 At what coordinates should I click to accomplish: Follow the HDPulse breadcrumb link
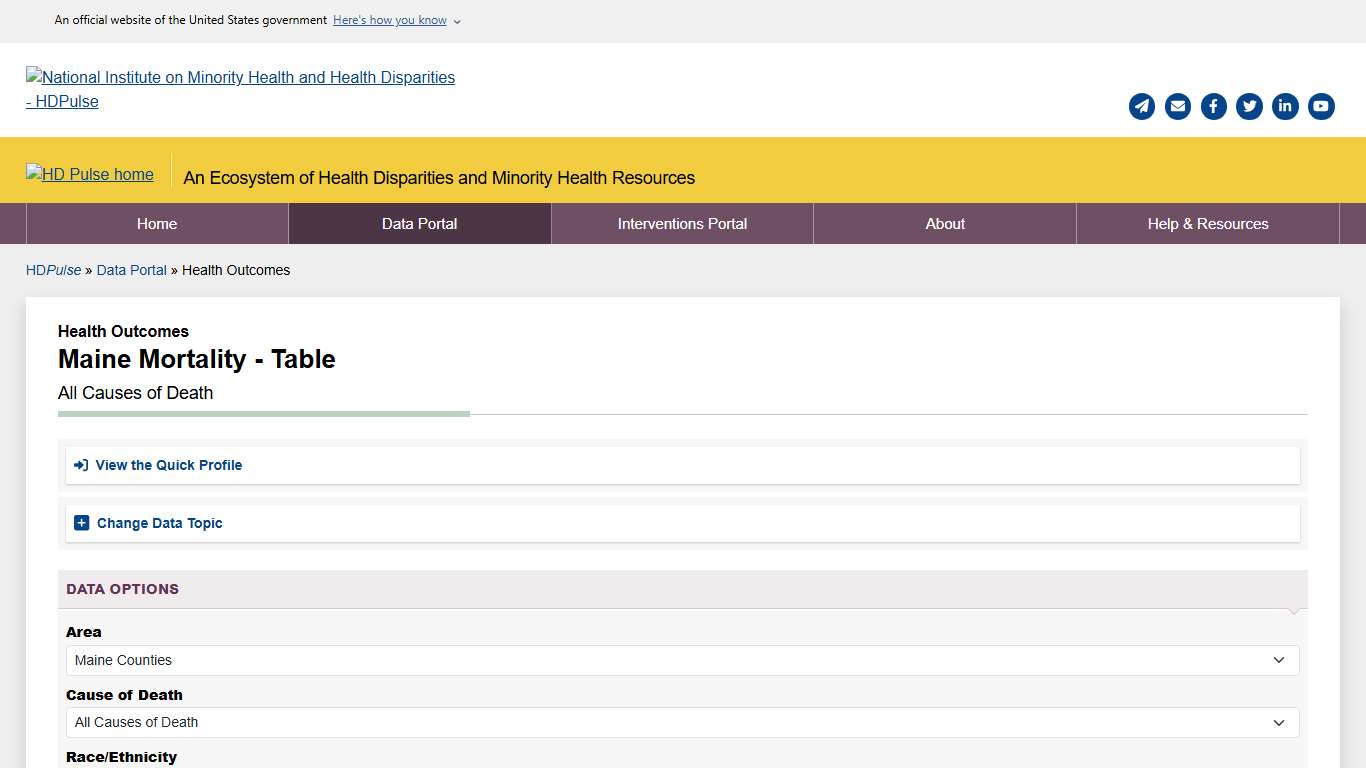tap(53, 270)
